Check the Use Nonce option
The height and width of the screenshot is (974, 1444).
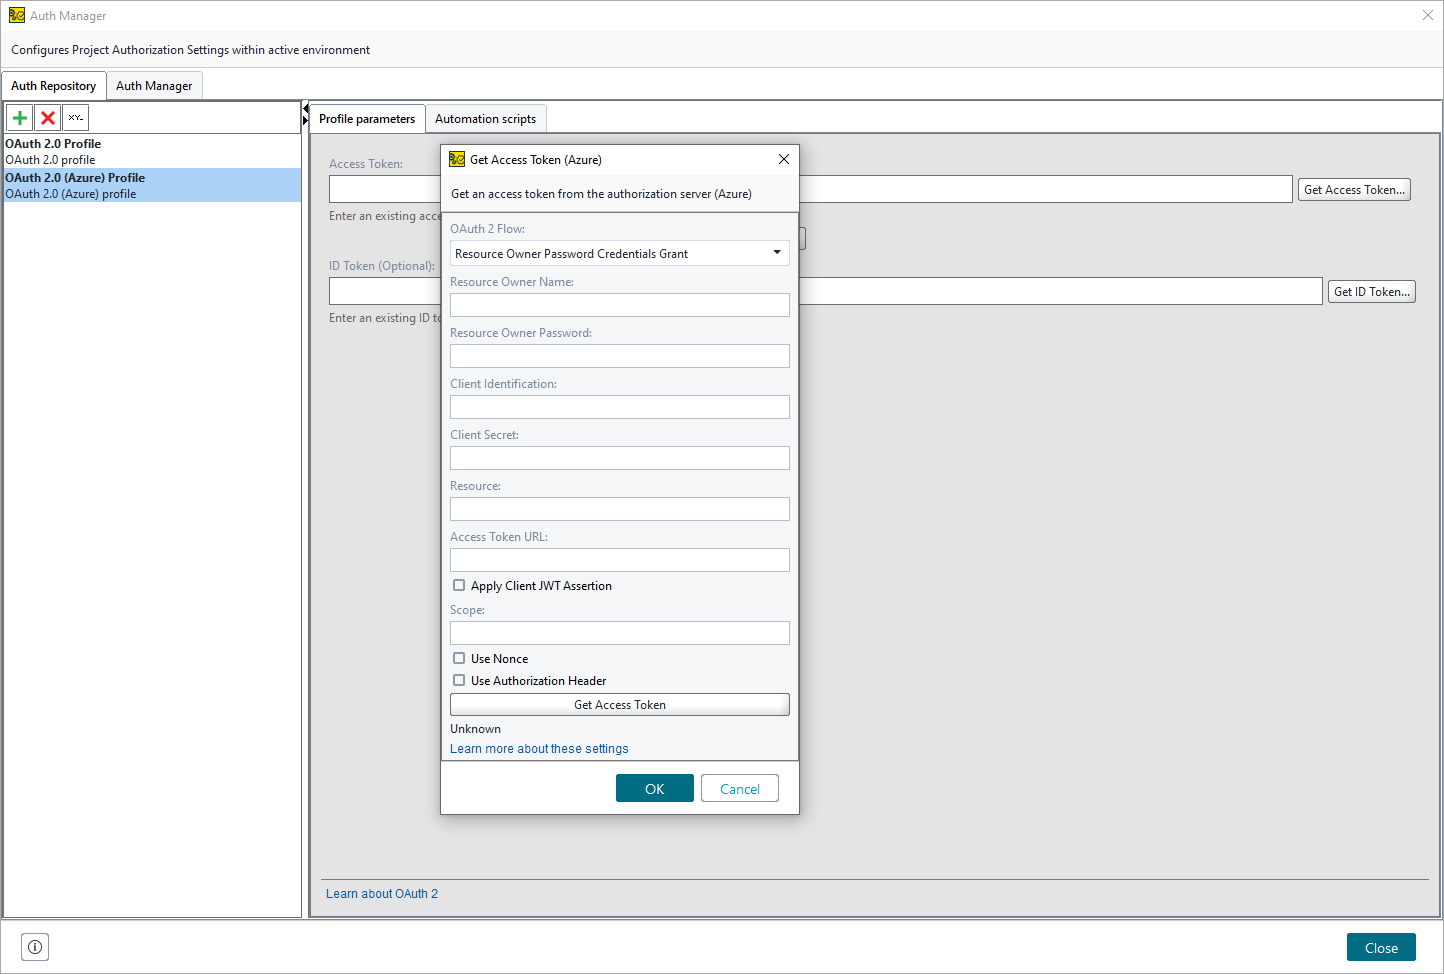point(459,658)
